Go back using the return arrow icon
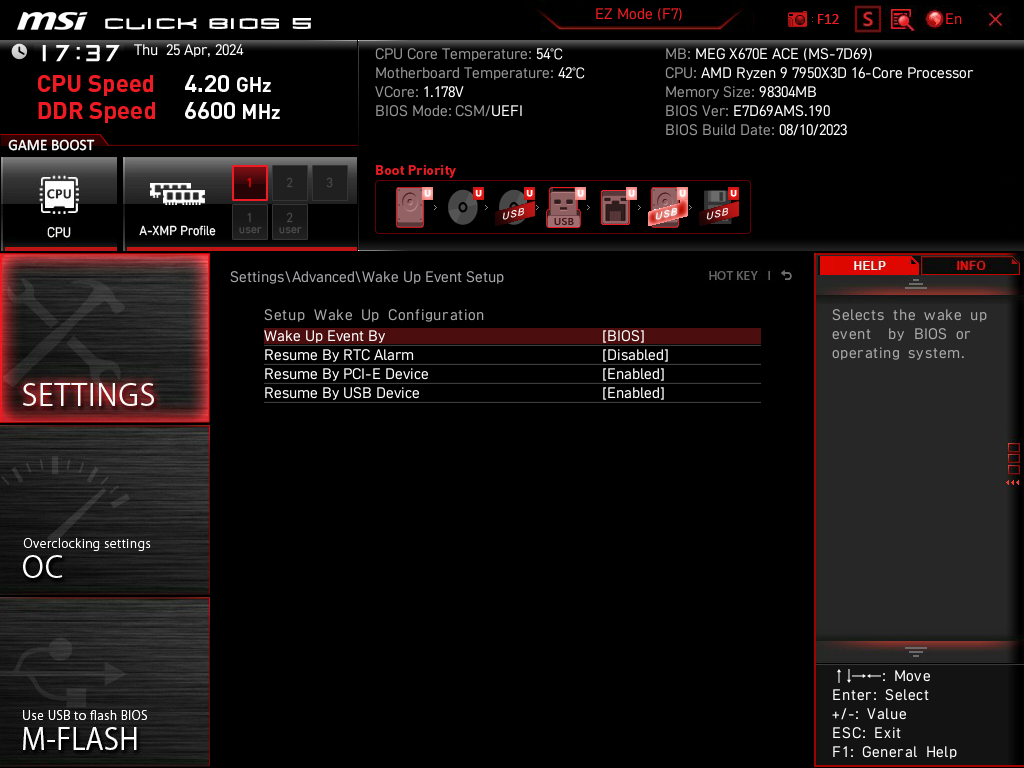This screenshot has height=768, width=1024. pyautogui.click(x=787, y=276)
